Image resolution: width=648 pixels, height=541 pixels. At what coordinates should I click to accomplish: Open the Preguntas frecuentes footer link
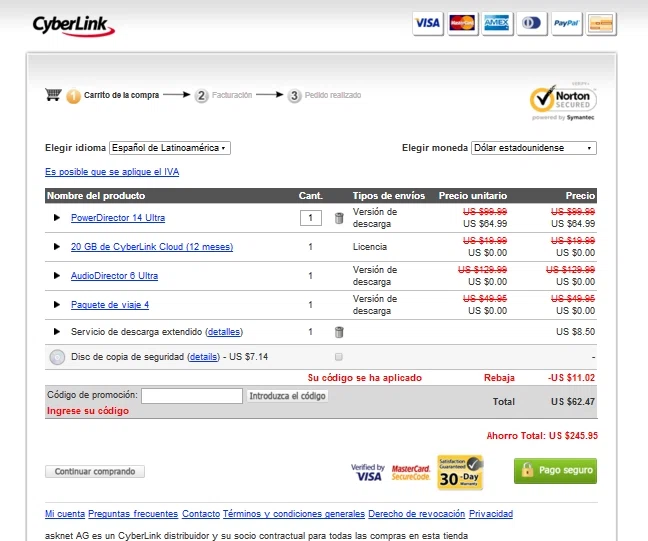point(133,514)
